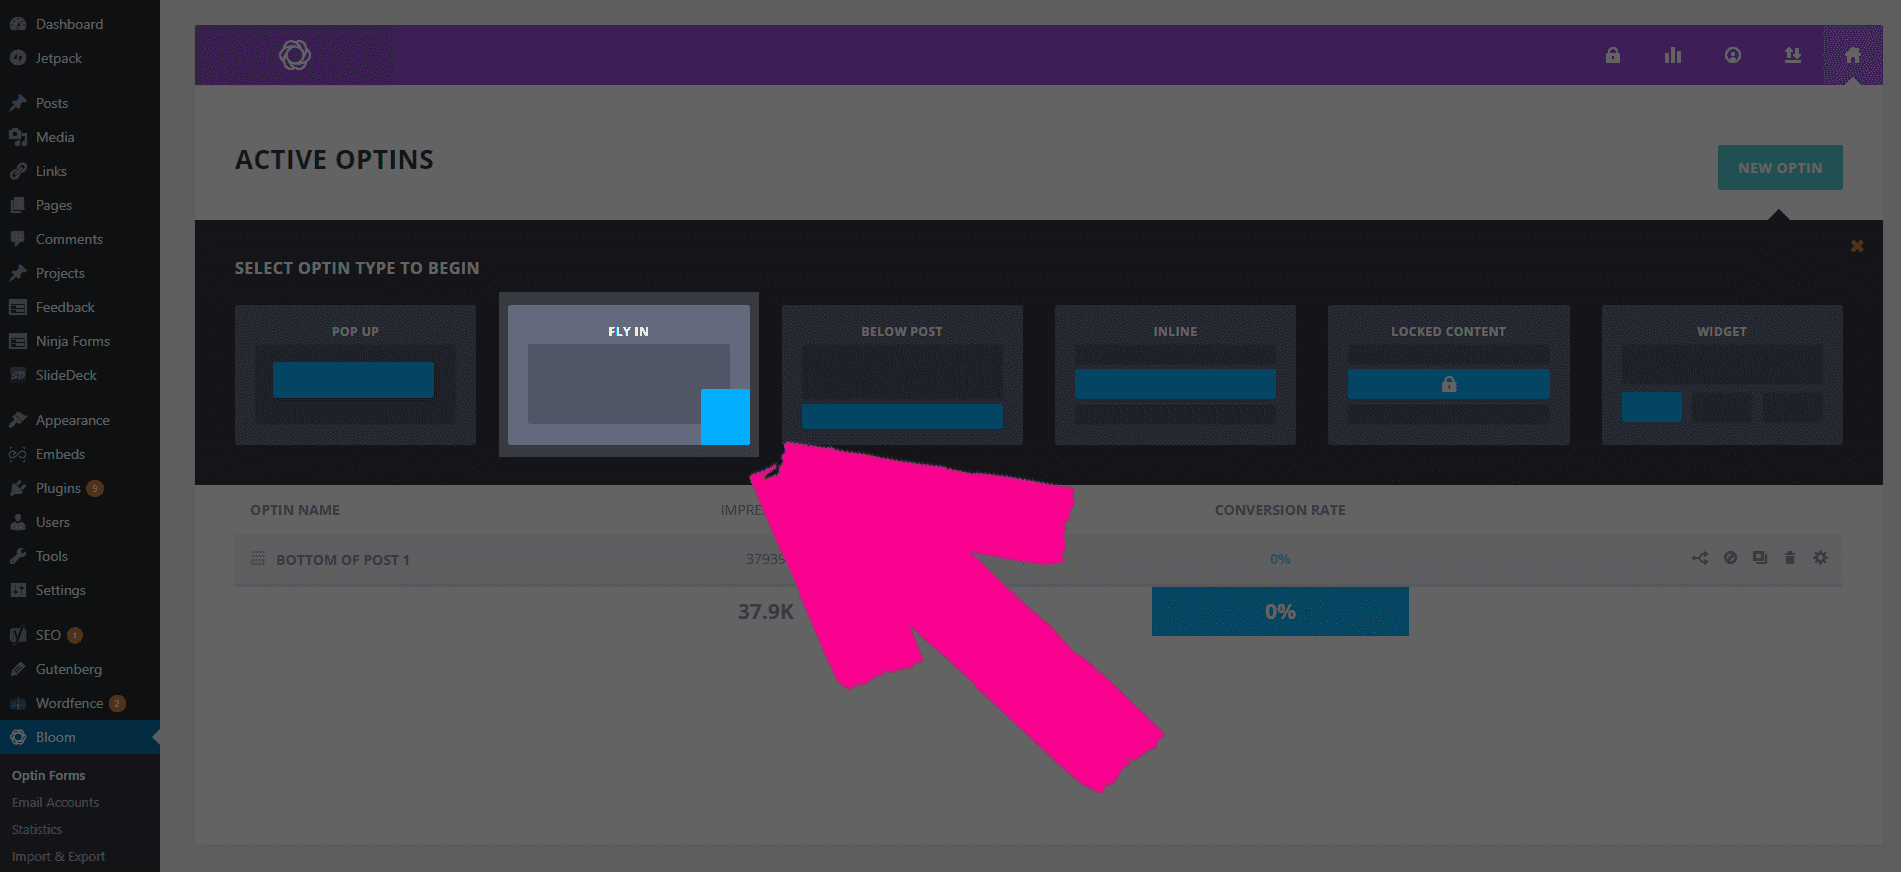Open Links in the admin sidebar
Screen dimensions: 1901x872
coord(80,171)
